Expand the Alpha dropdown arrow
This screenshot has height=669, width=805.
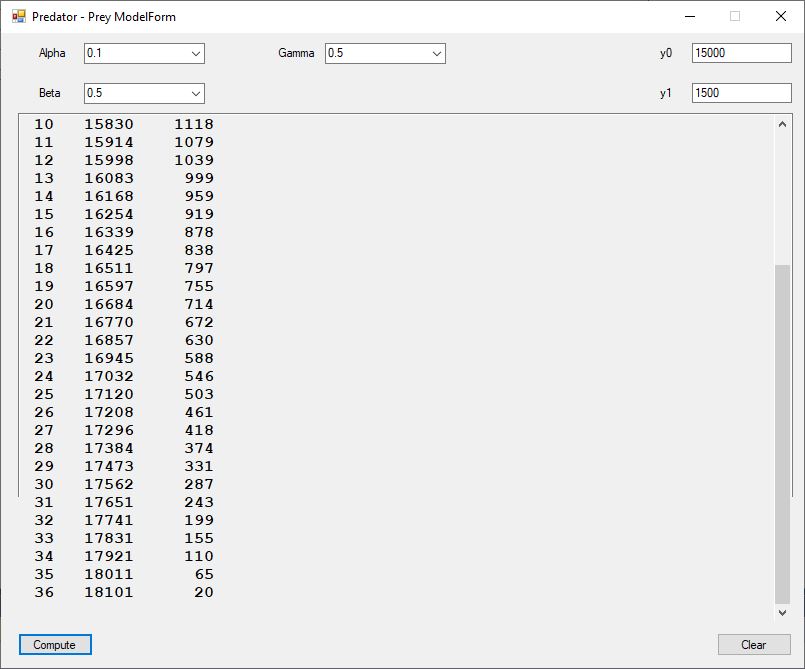pos(195,54)
